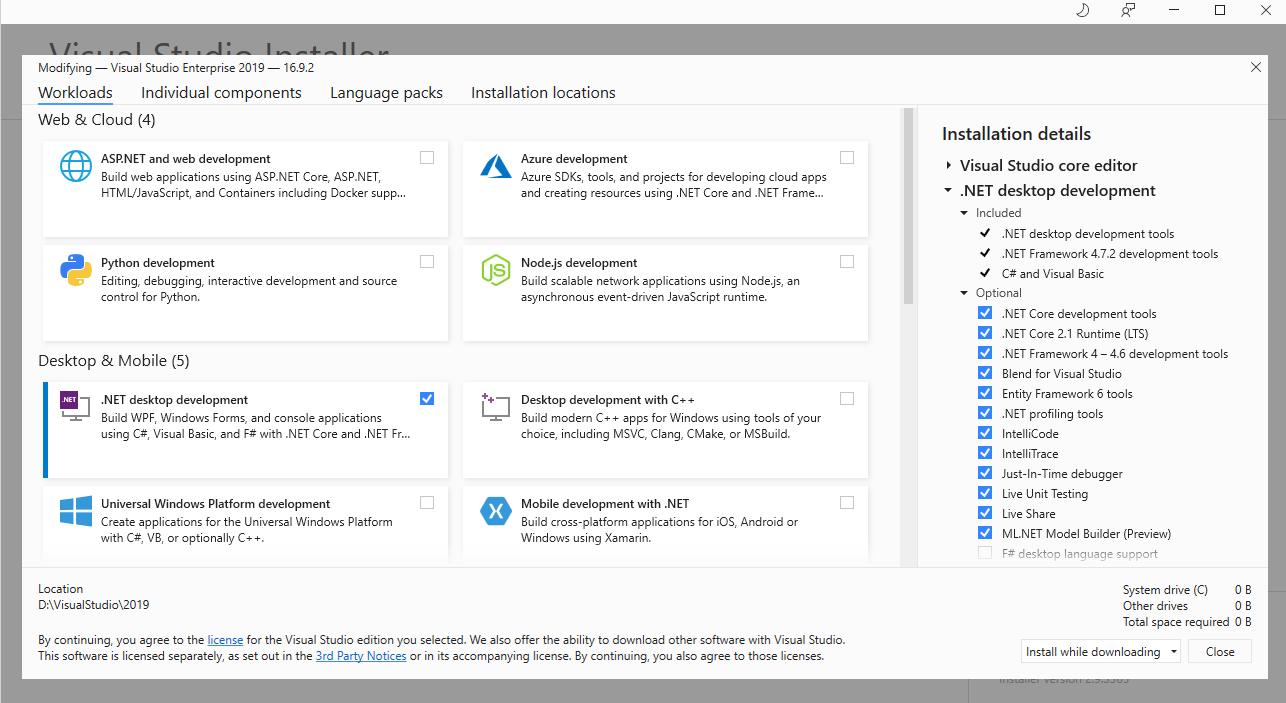Uncheck Live Share option
Viewport: 1286px width, 703px height.
[985, 513]
